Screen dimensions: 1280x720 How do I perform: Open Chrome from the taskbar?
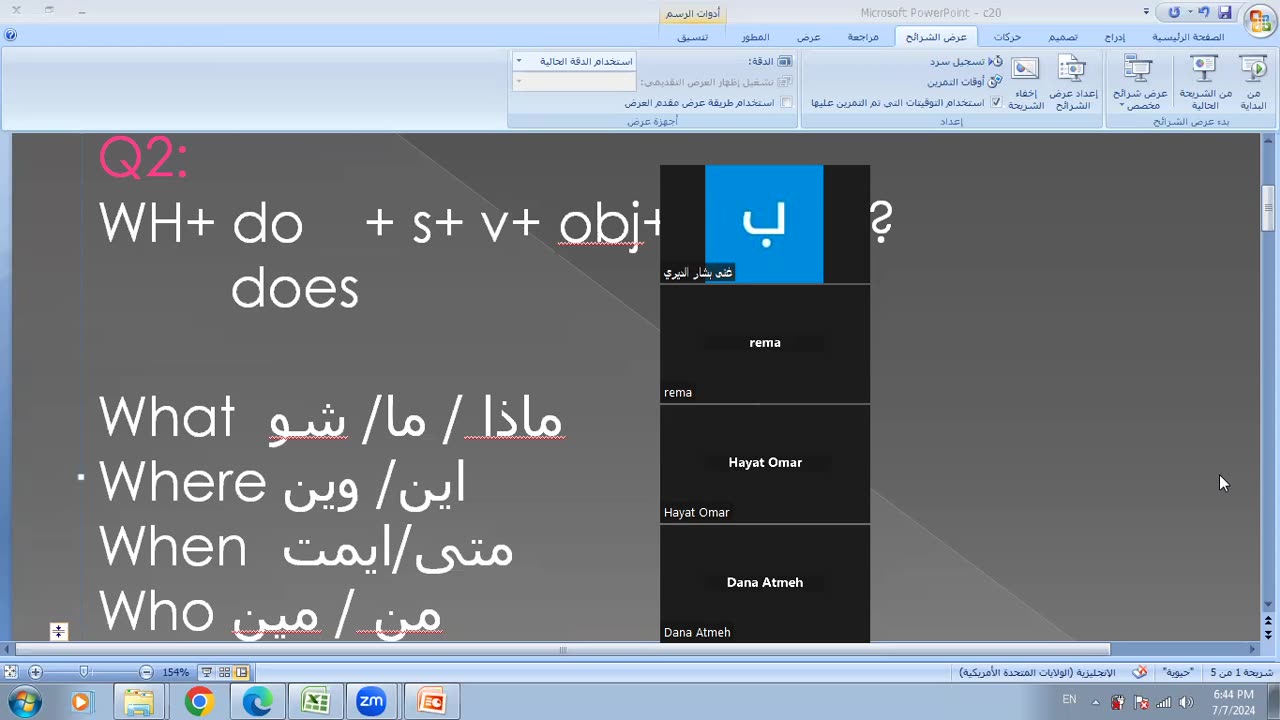click(199, 702)
